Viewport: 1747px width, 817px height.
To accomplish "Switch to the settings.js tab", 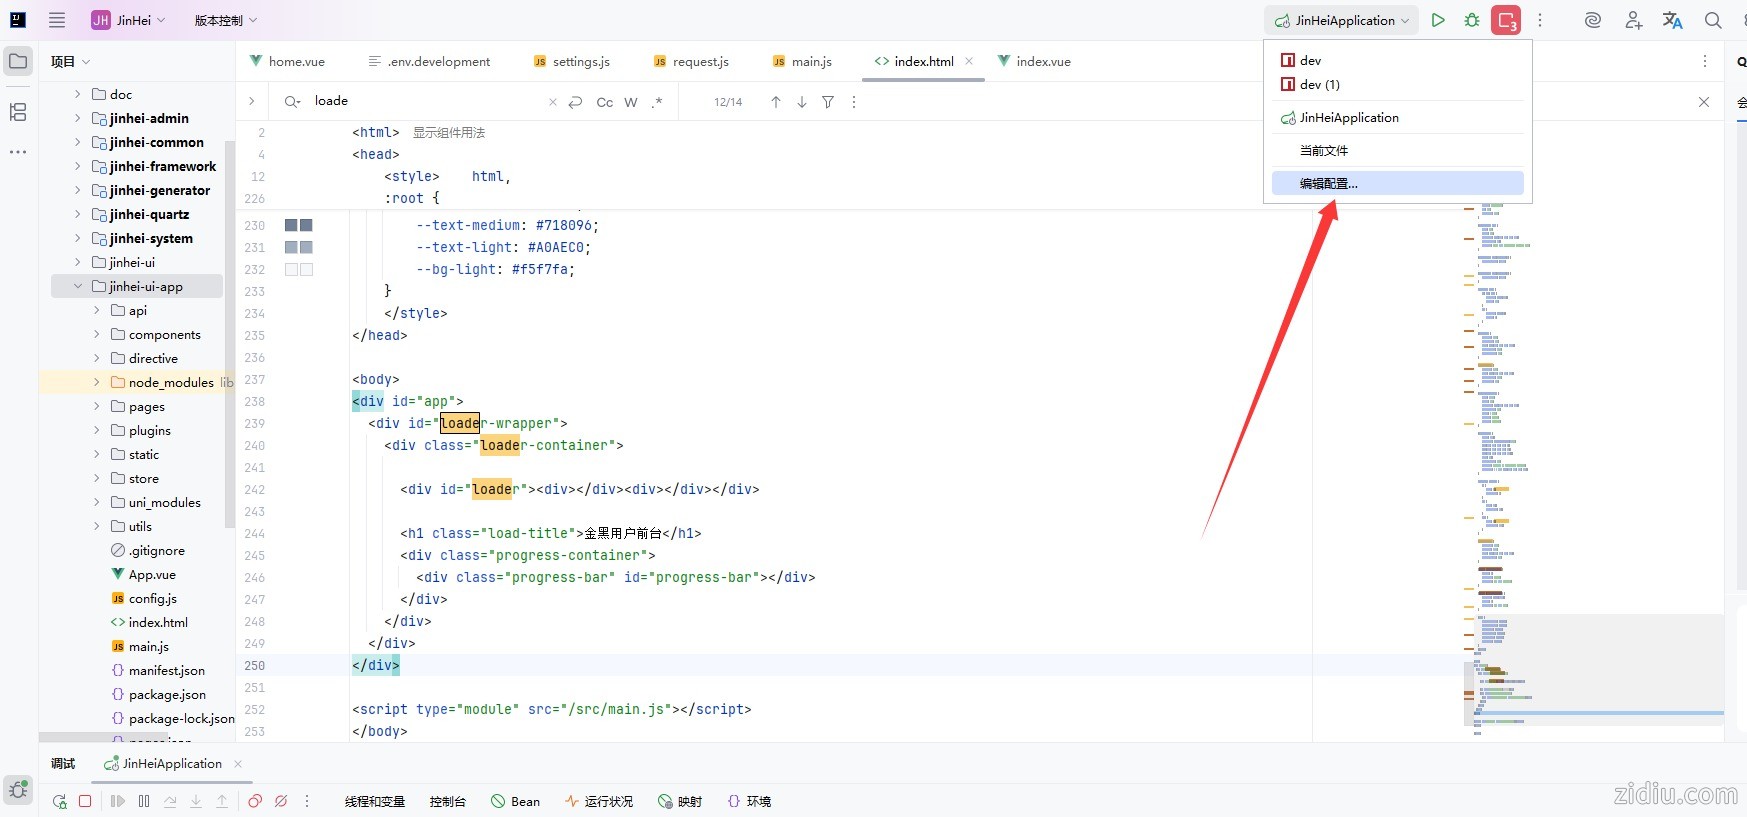I will point(571,61).
